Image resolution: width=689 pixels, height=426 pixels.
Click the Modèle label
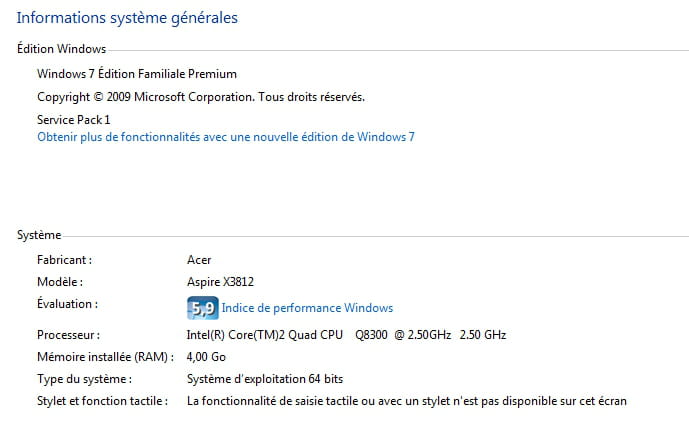coord(59,283)
